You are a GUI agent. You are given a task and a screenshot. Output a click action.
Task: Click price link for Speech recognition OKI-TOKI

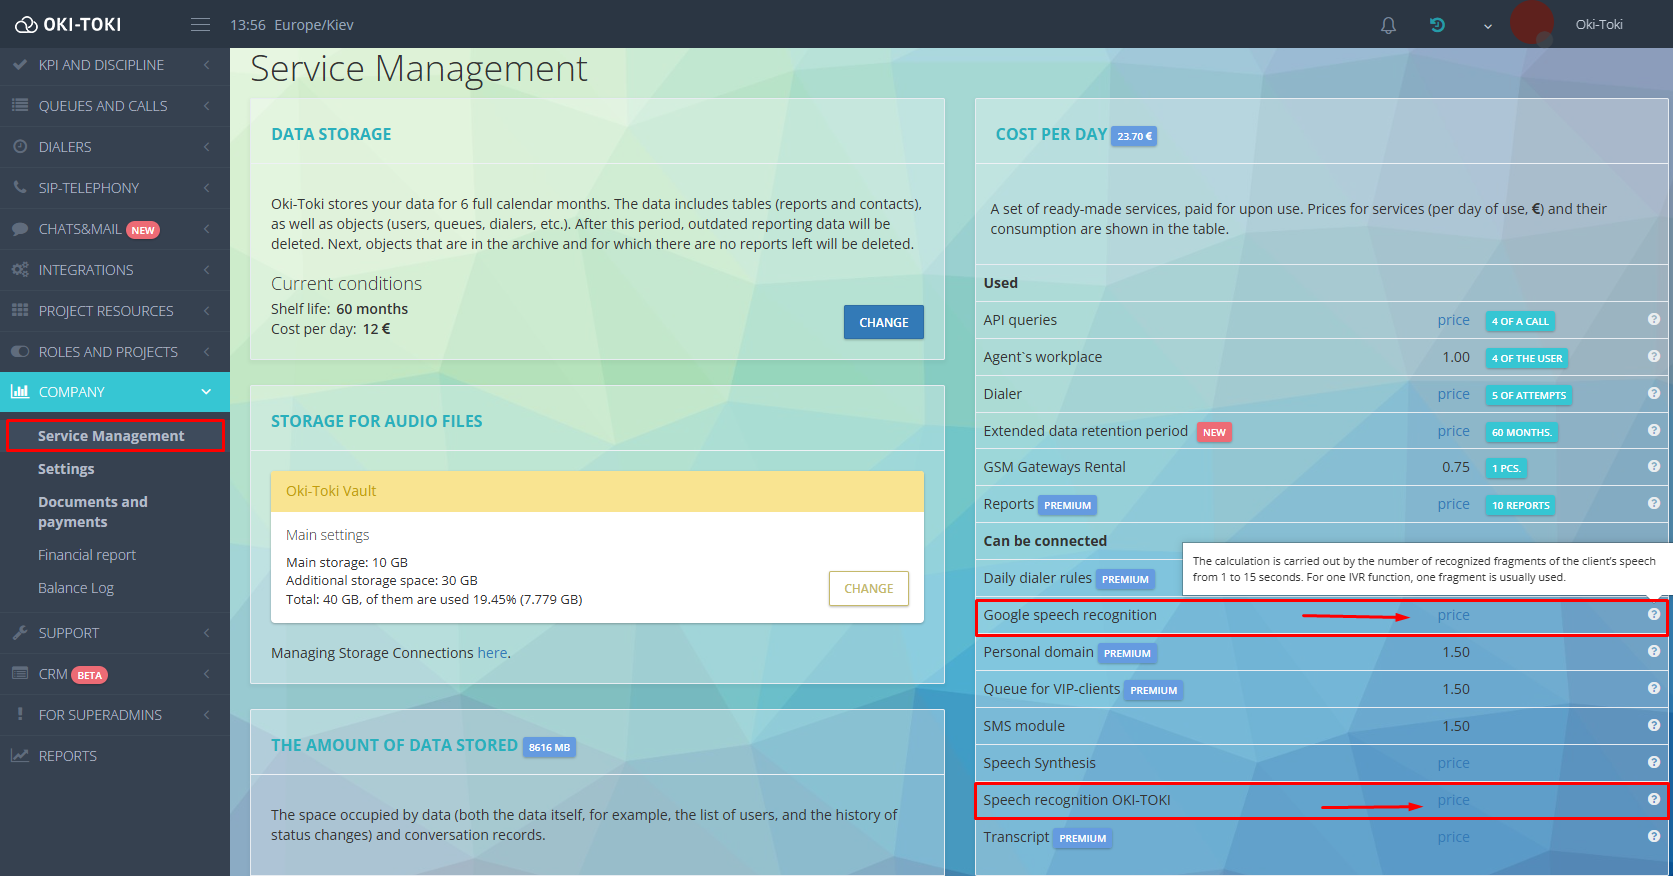coord(1453,800)
